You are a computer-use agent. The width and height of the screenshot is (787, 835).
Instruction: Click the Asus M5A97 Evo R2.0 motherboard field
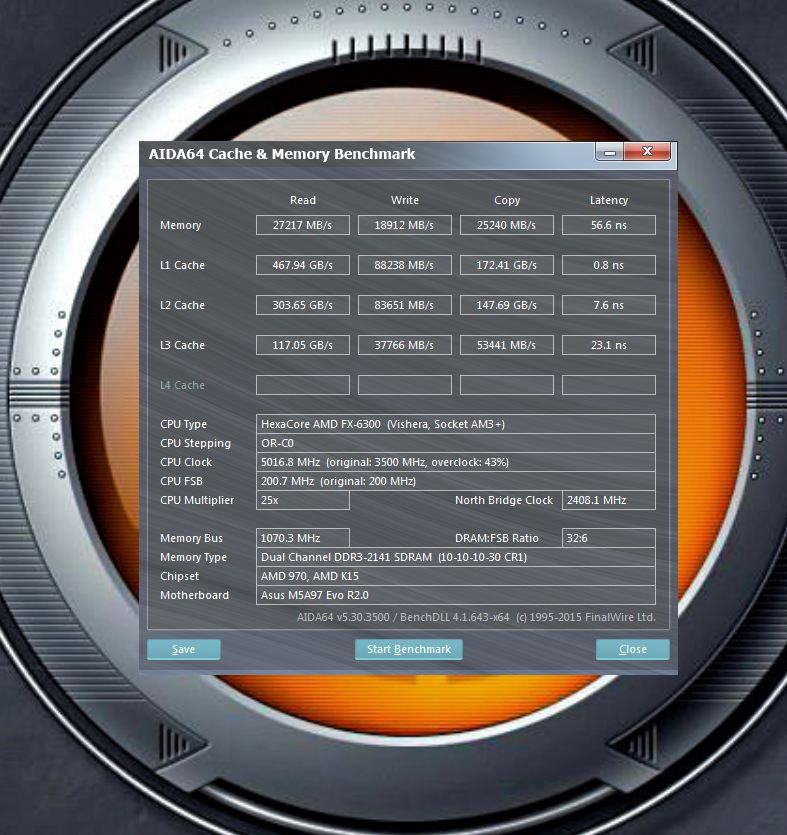tap(456, 595)
